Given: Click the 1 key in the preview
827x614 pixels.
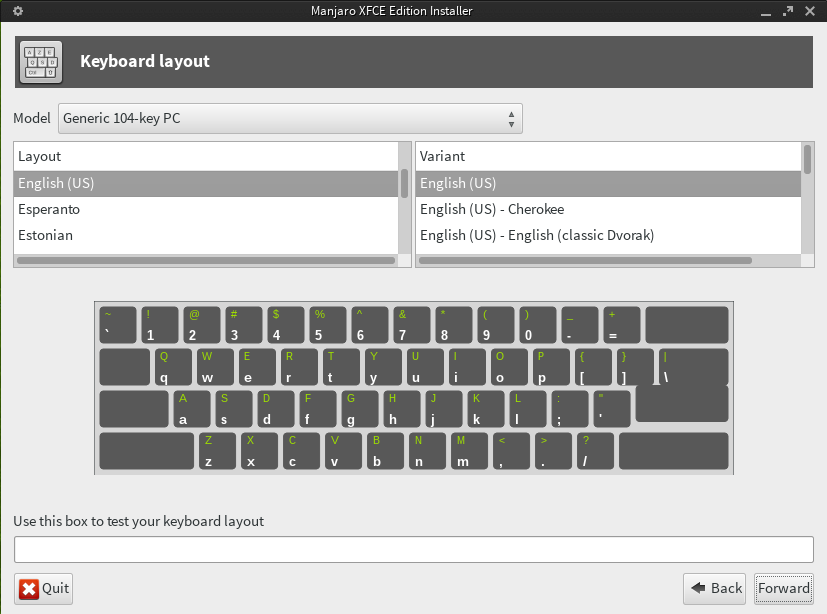Looking at the screenshot, I should (160, 325).
